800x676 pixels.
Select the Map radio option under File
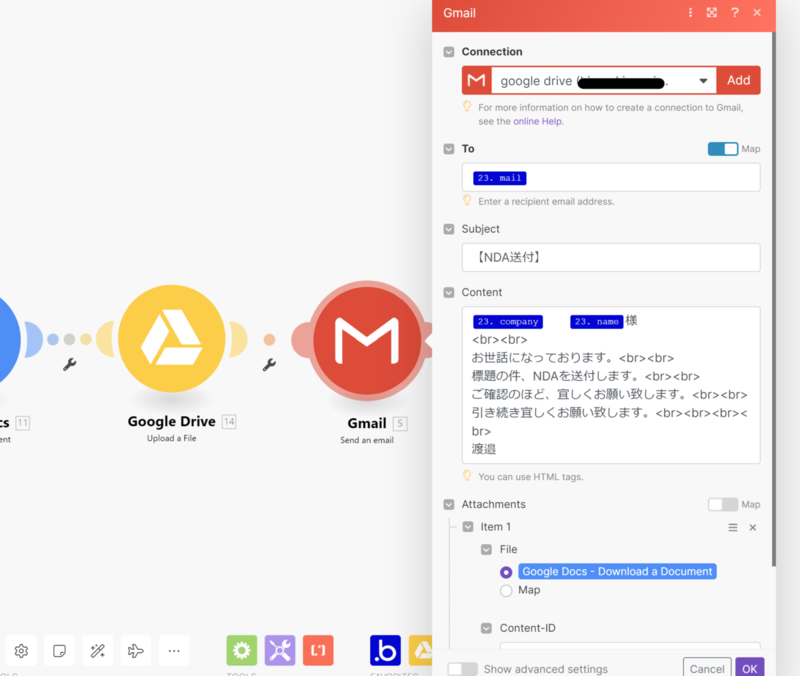click(506, 591)
